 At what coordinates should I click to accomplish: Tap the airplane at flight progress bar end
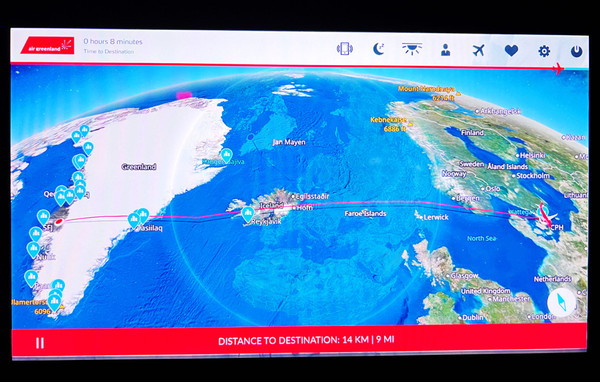[558, 69]
